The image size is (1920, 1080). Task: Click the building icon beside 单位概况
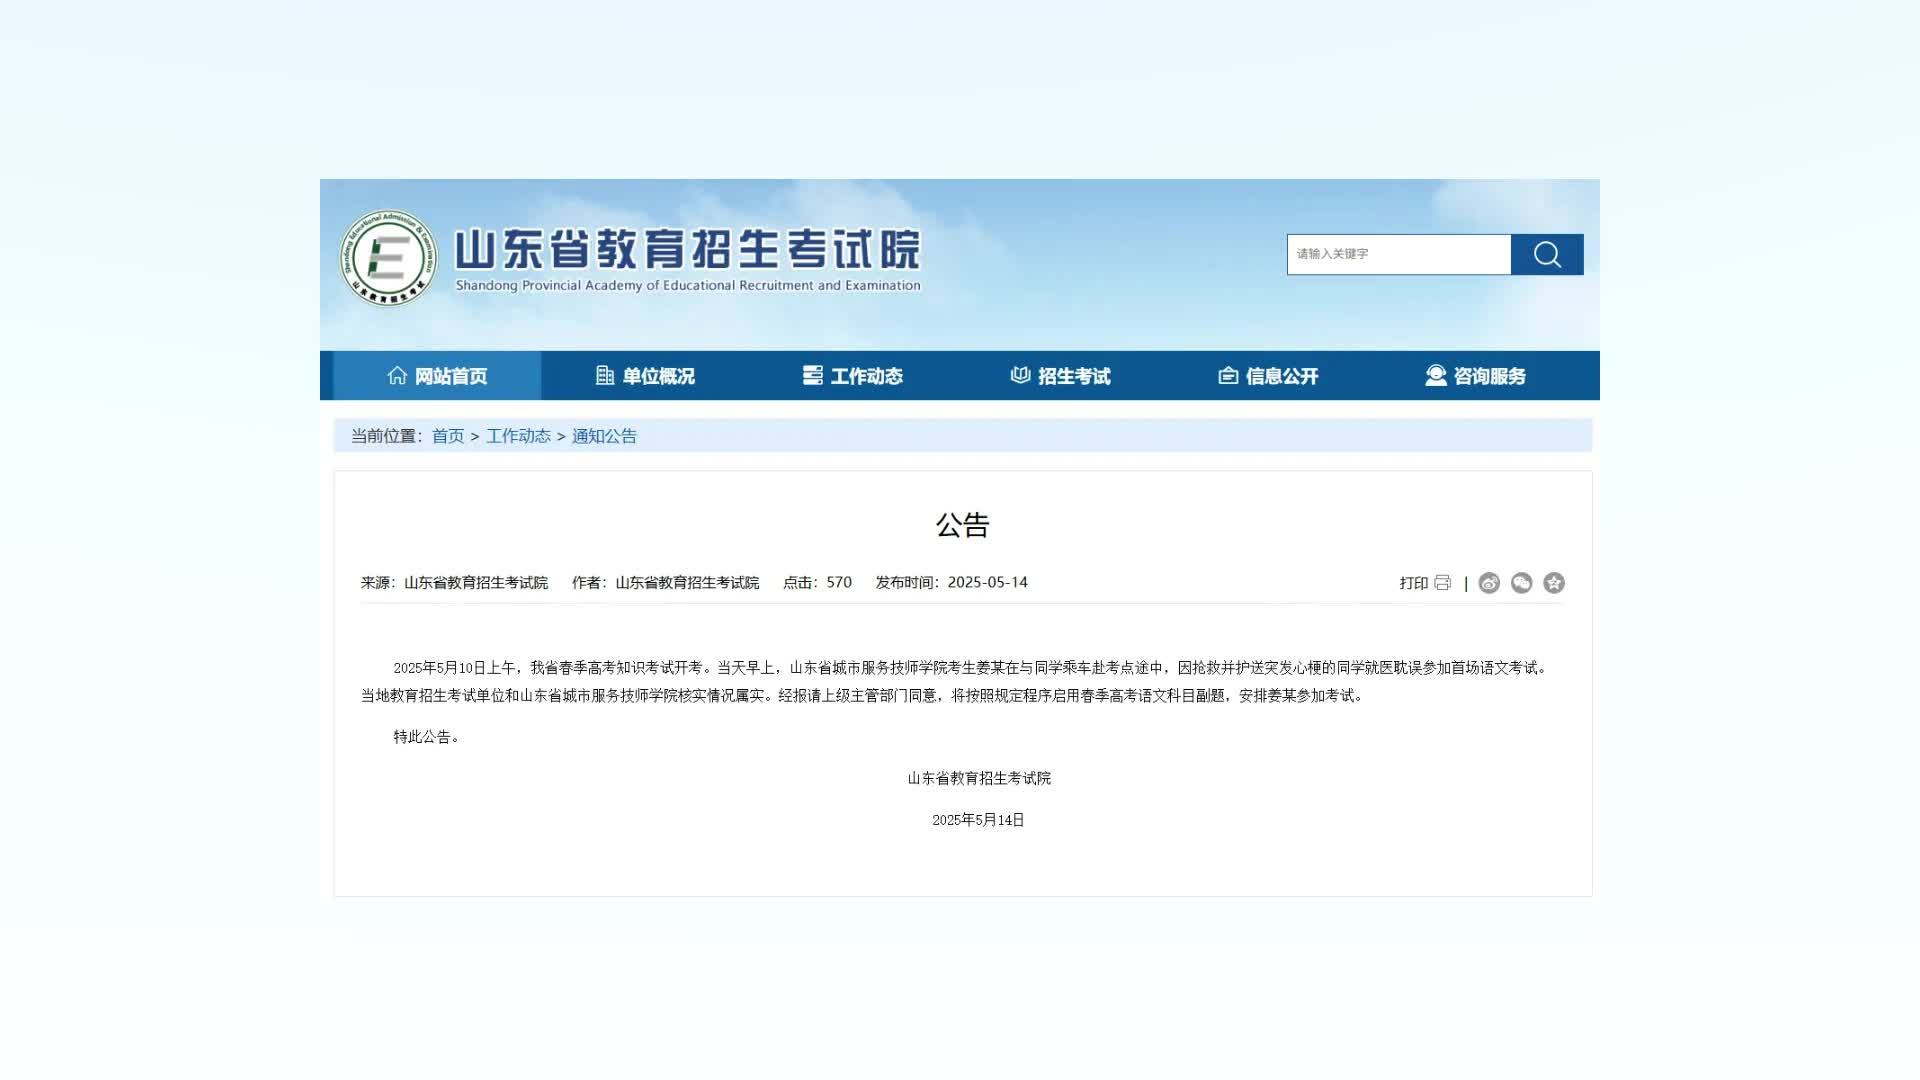click(605, 375)
